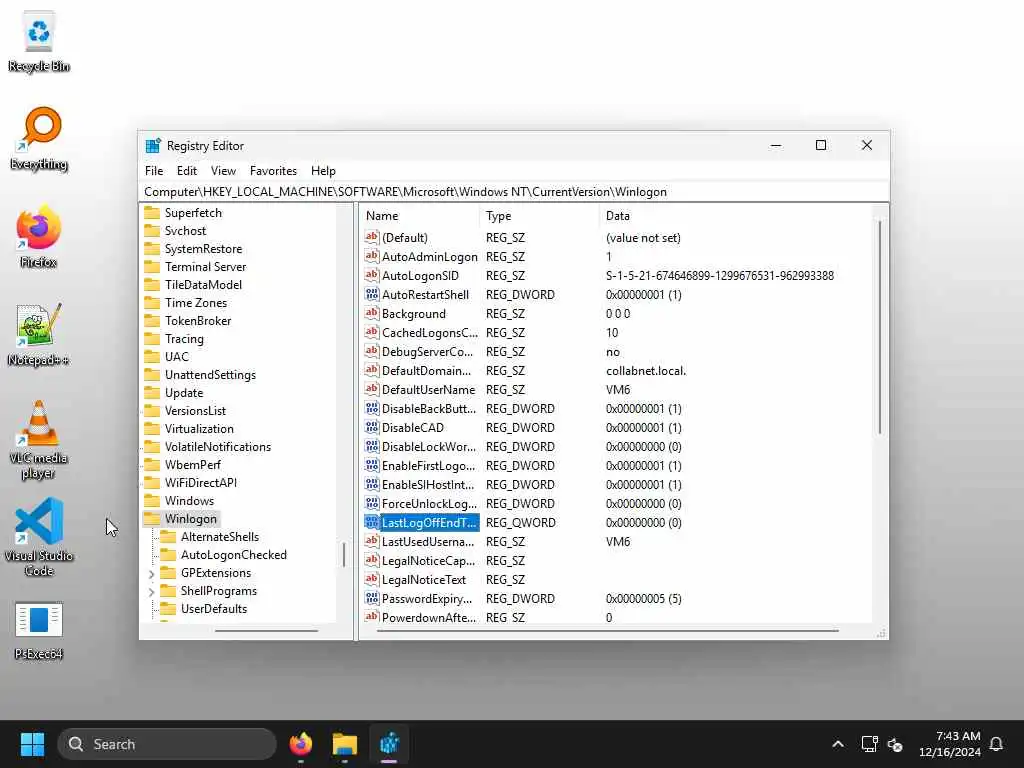1024x768 pixels.
Task: Click LegalNoticeText string value icon
Action: pyautogui.click(x=372, y=579)
